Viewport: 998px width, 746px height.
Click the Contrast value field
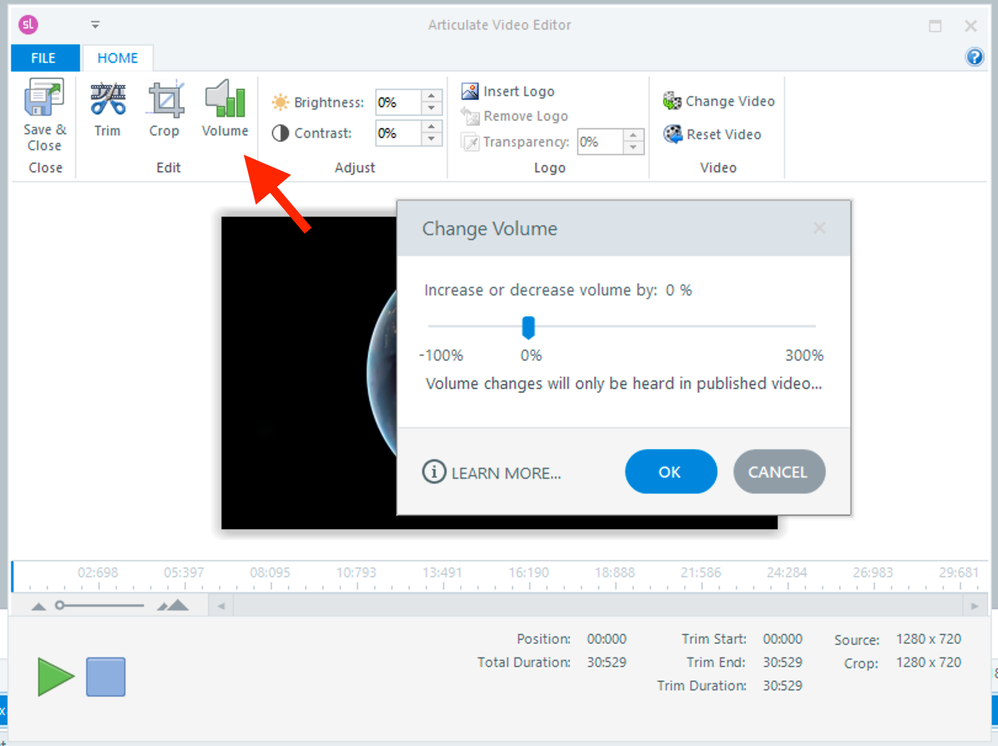[398, 133]
